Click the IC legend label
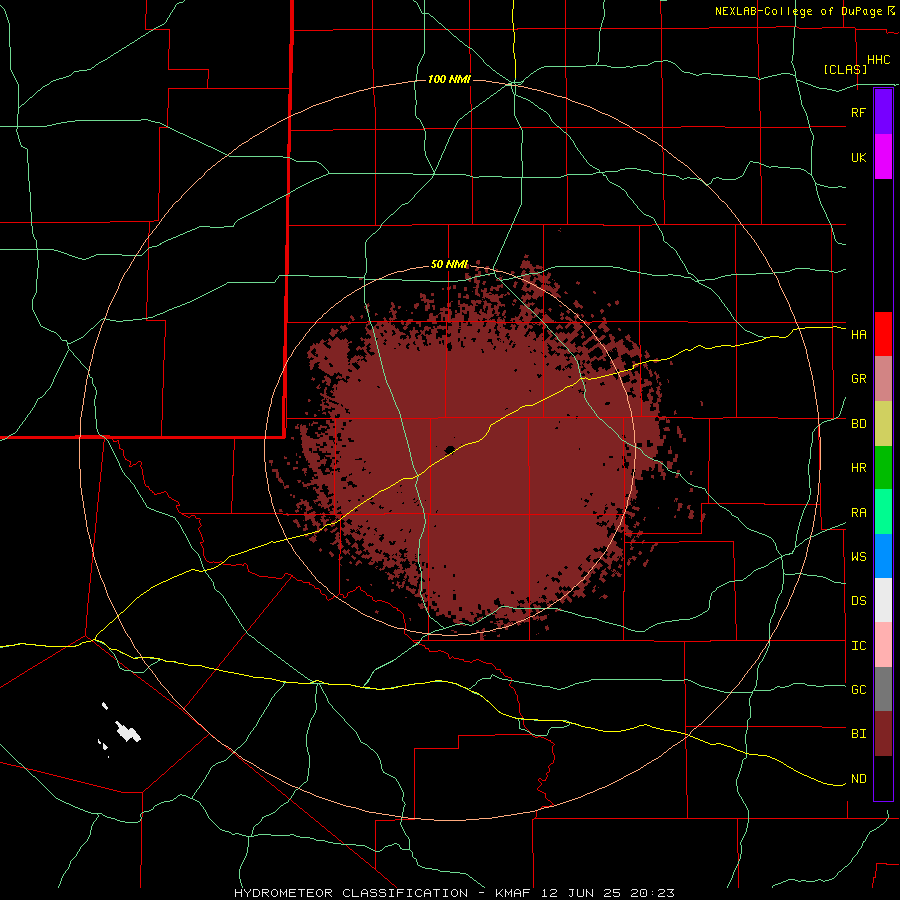 pos(858,646)
